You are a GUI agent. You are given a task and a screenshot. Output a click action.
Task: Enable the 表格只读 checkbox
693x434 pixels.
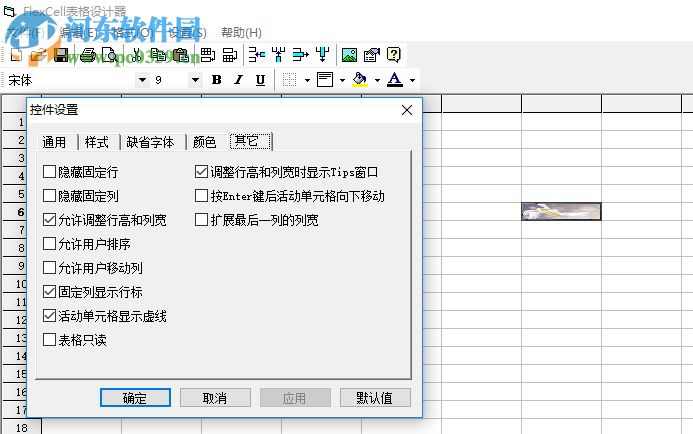pyautogui.click(x=49, y=340)
